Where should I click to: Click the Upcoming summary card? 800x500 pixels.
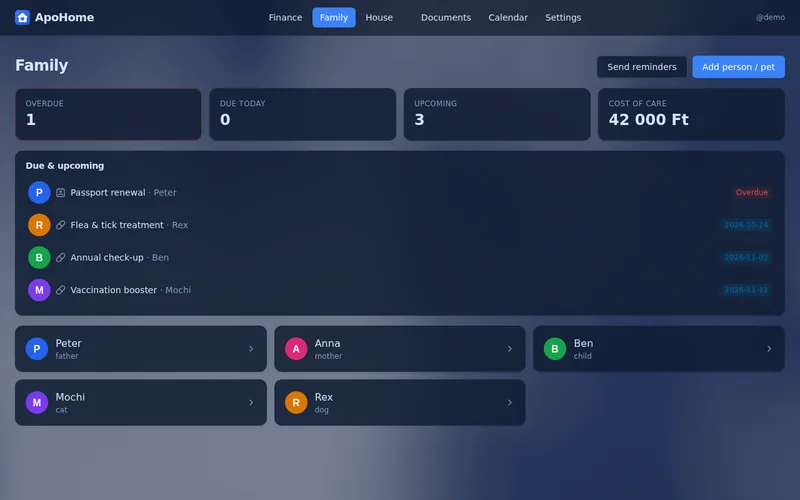click(497, 114)
